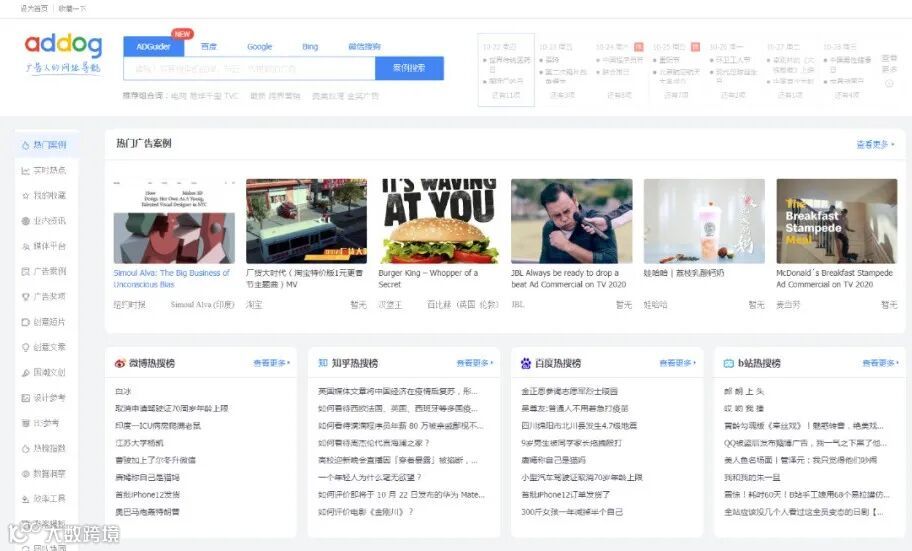Select the 10-28 周三 calendar day
Image resolution: width=912 pixels, height=551 pixels.
click(x=847, y=70)
